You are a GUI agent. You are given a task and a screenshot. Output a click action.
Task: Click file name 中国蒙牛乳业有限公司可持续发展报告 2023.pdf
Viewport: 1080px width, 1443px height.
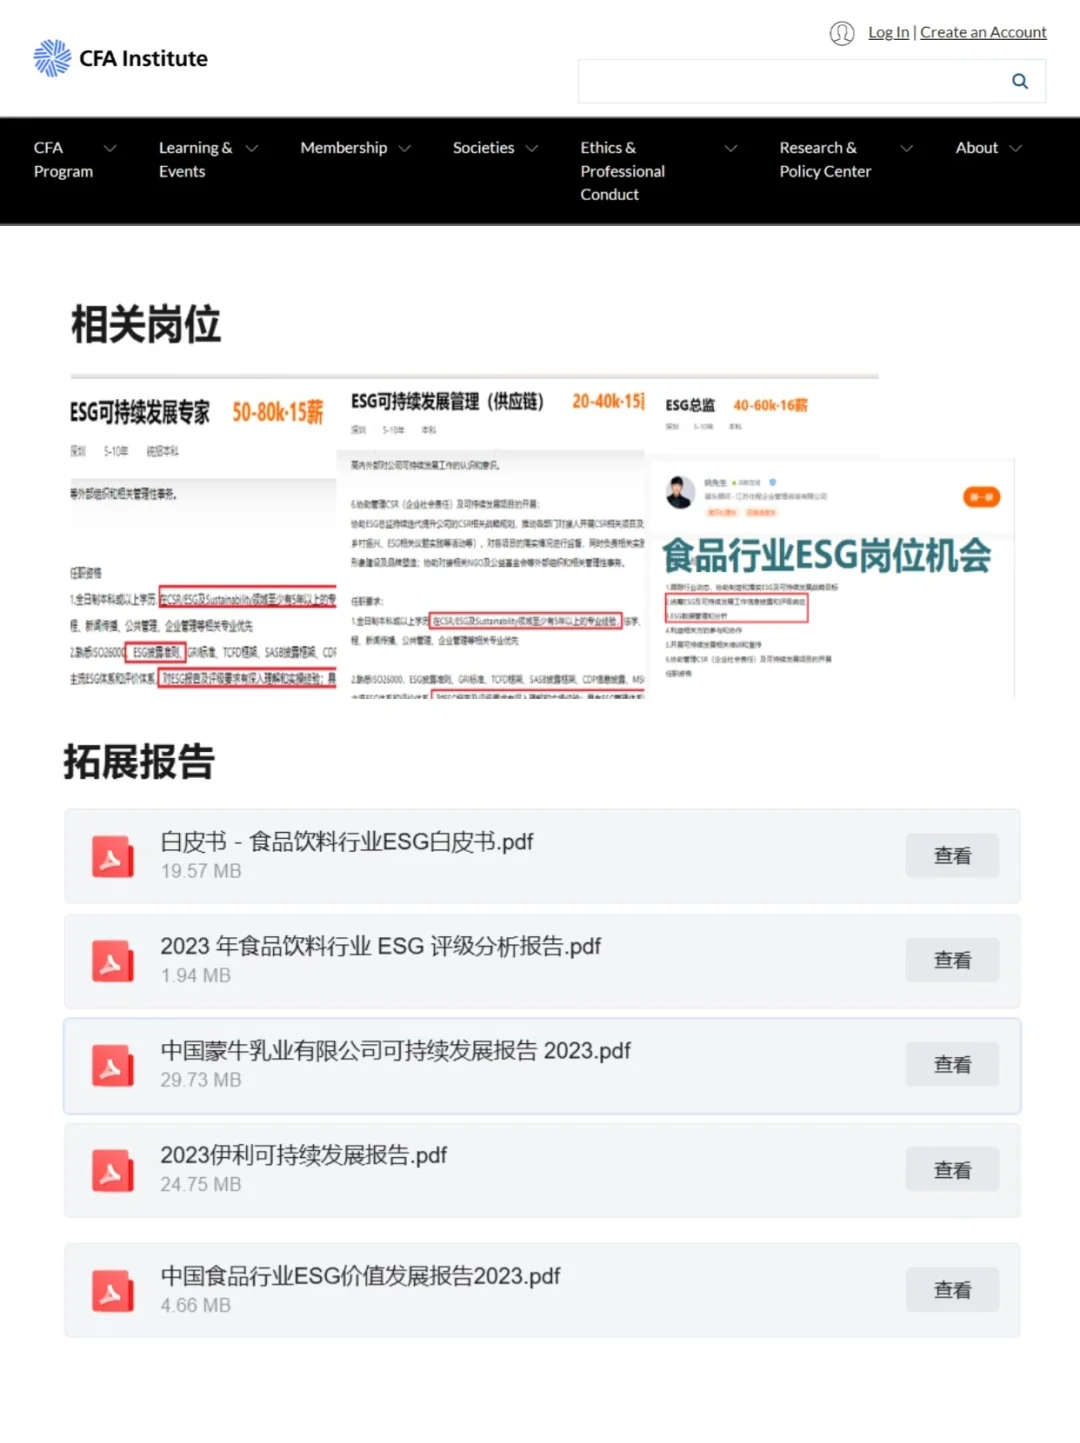396,1051
